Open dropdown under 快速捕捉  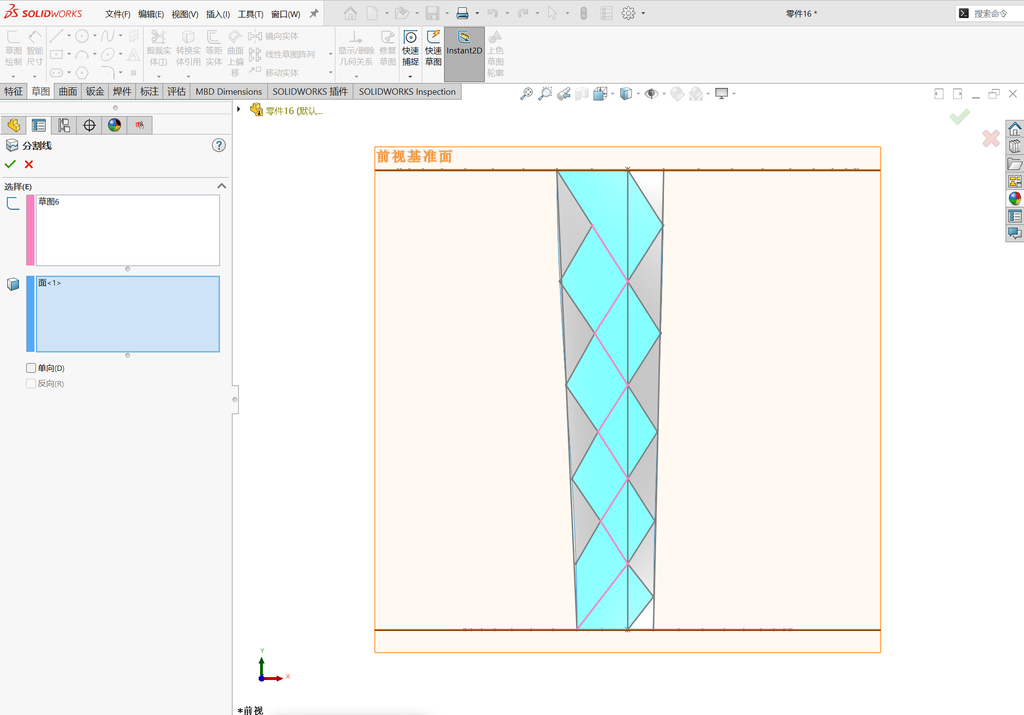point(410,76)
